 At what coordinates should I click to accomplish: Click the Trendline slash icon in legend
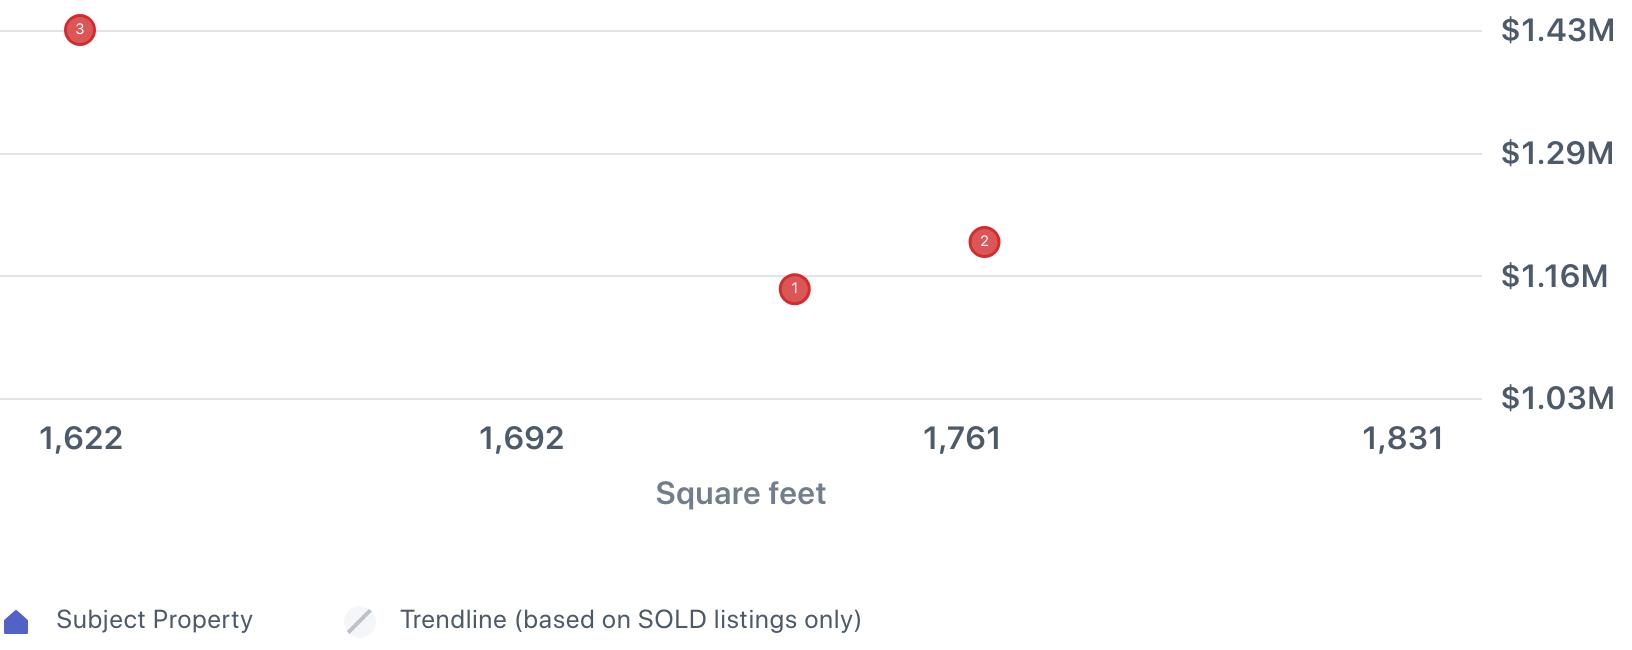pos(360,621)
